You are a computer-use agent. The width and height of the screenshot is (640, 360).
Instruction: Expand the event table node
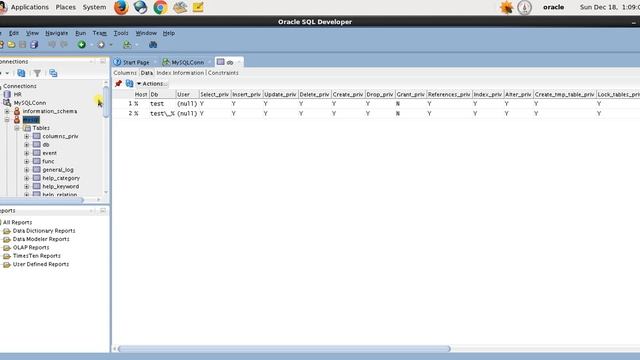coord(27,153)
